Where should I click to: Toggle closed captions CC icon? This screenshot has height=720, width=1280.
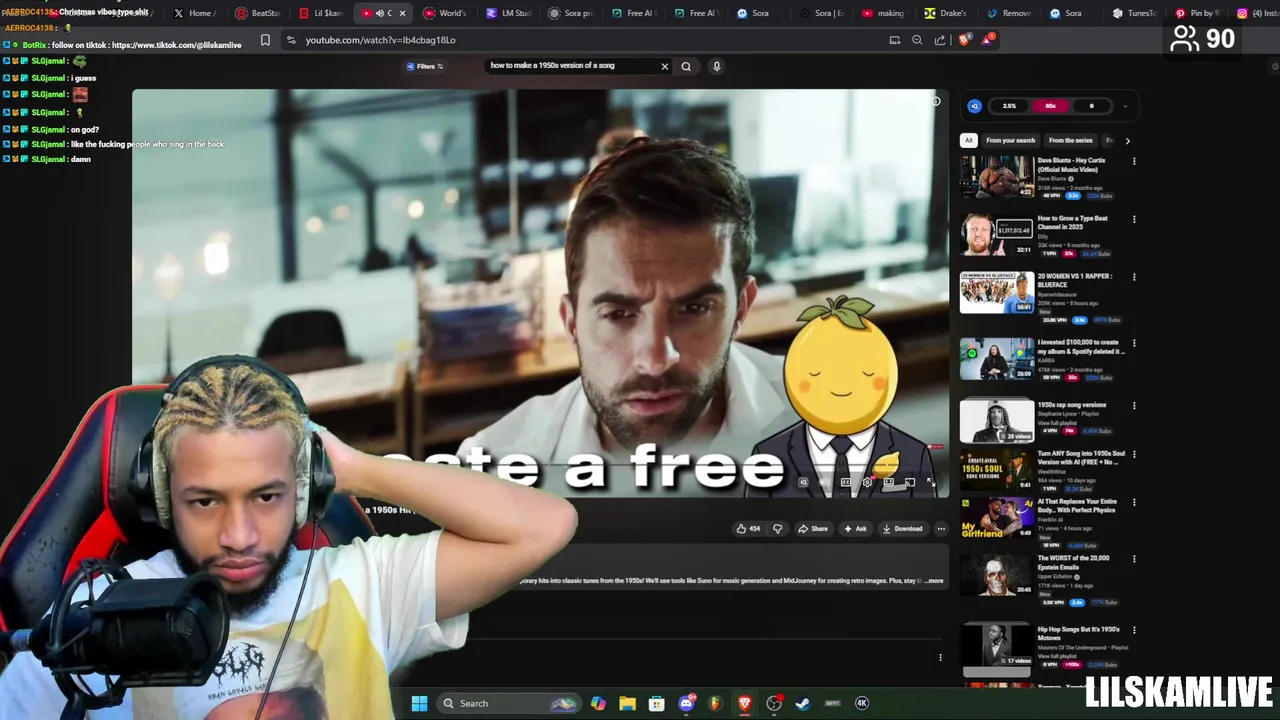click(x=846, y=482)
